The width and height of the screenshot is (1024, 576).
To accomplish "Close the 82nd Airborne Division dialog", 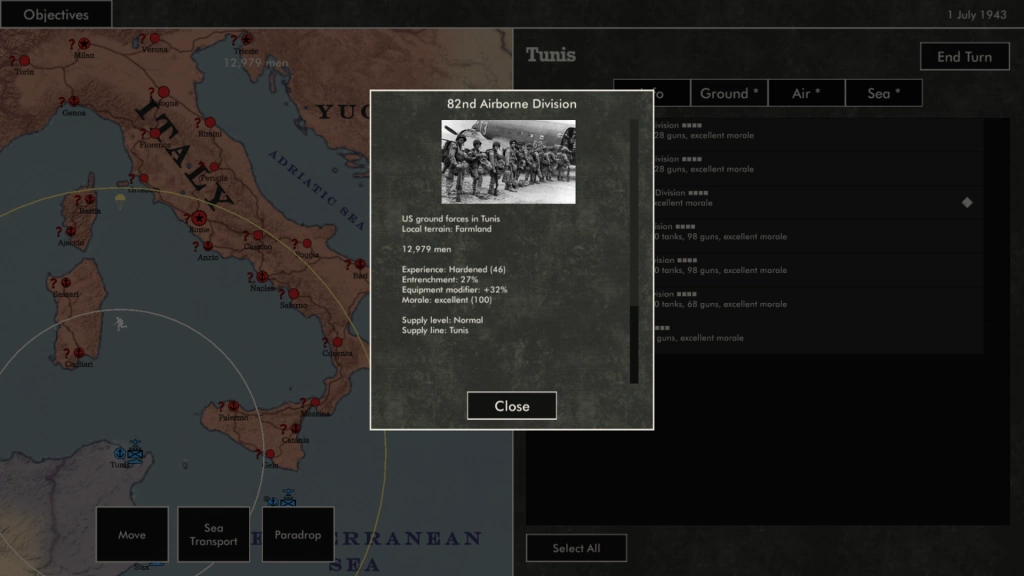I will pyautogui.click(x=511, y=406).
